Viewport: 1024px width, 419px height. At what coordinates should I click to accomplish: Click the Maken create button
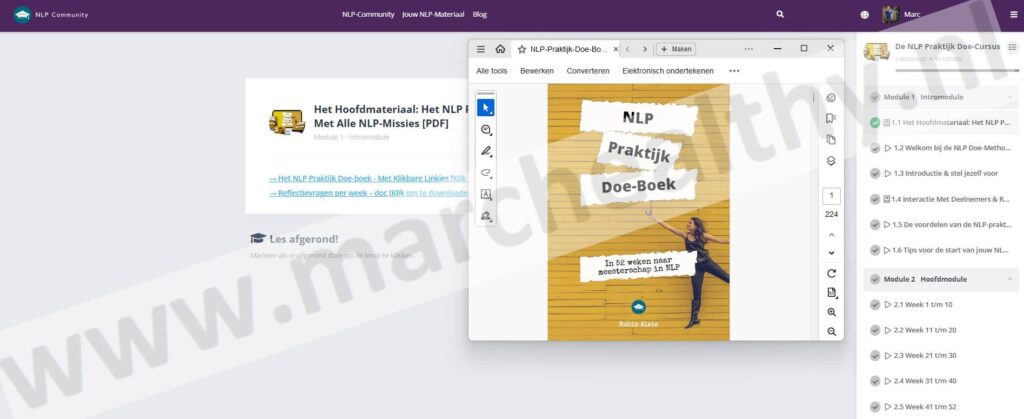[676, 49]
